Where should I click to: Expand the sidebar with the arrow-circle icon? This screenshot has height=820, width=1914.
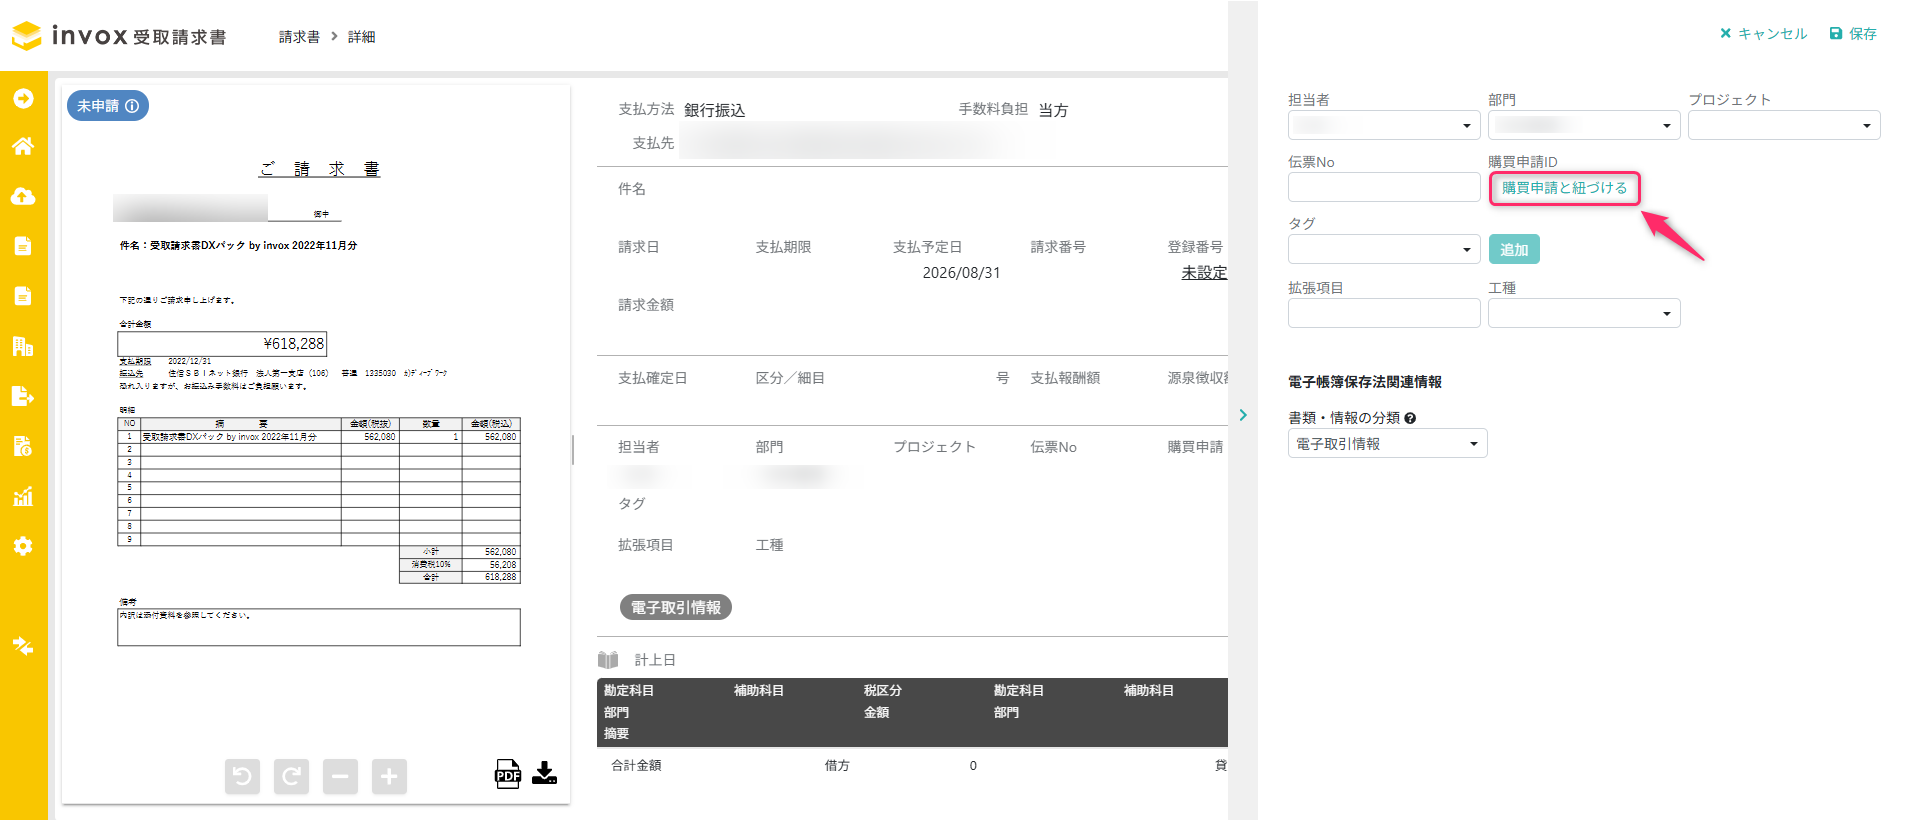point(23,98)
